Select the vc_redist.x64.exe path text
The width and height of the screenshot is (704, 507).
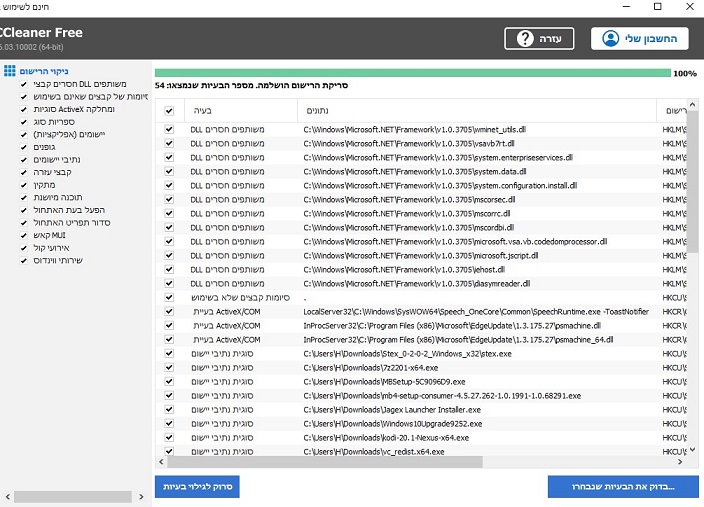coord(374,451)
